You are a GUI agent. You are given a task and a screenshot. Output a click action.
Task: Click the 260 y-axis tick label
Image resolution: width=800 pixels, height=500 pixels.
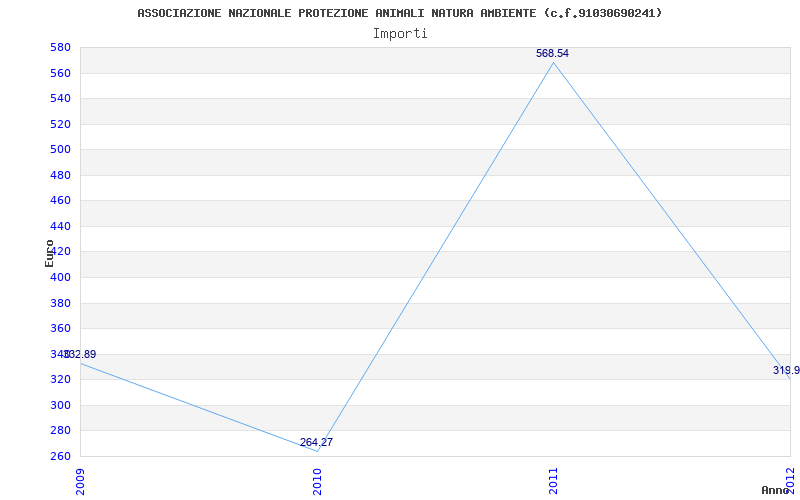click(60, 456)
